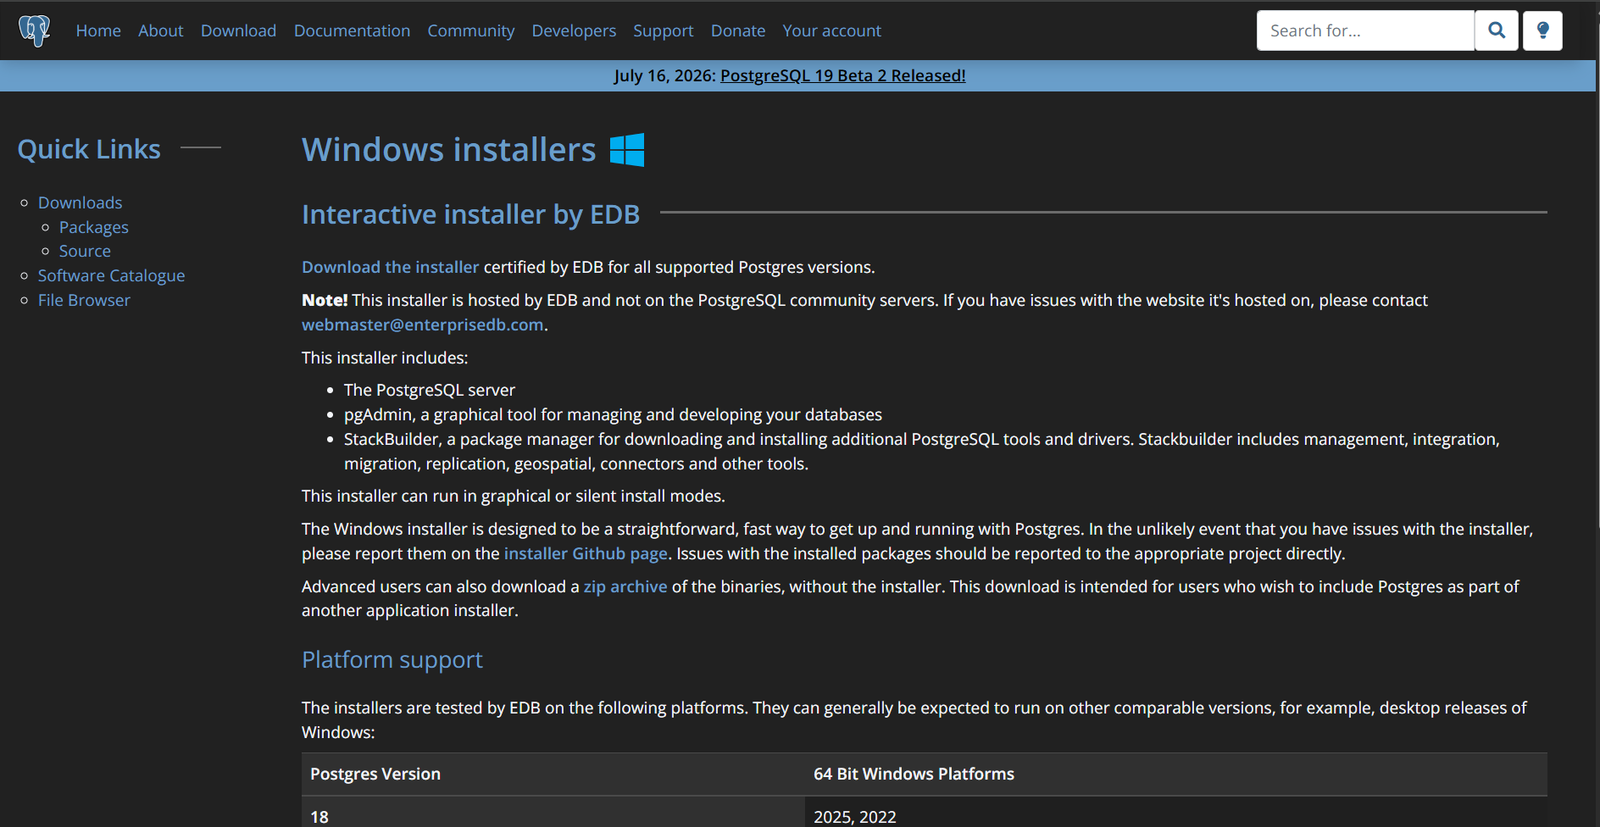Open the Home menu item
The image size is (1600, 827).
point(98,31)
